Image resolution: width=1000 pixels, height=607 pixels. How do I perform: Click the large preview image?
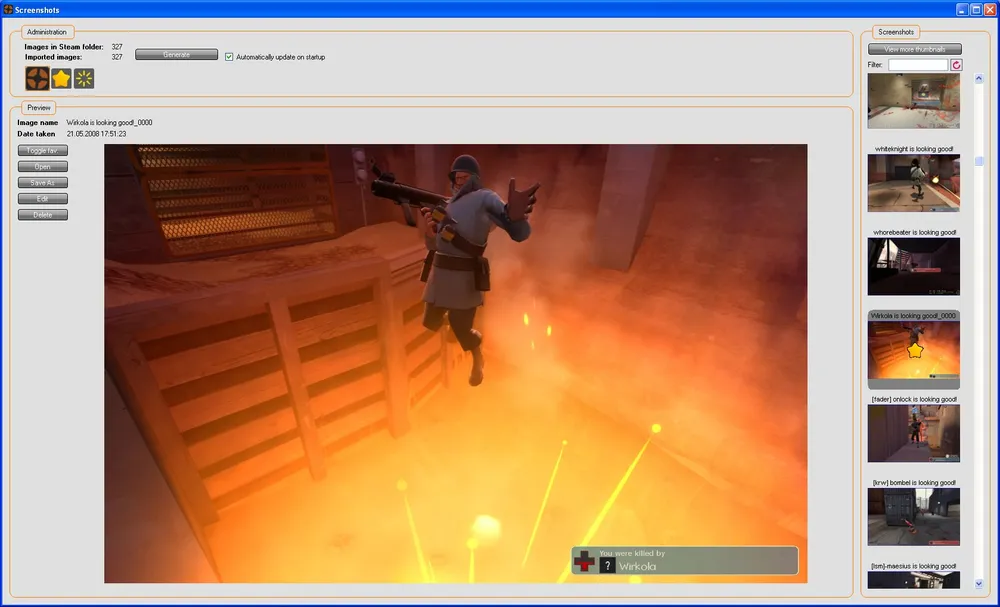(455, 363)
